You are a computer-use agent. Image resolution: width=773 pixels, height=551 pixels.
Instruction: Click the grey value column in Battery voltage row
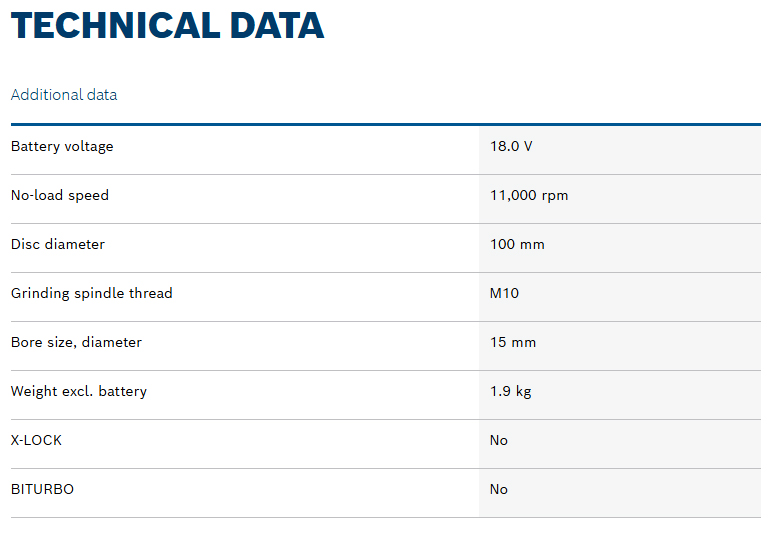pyautogui.click(x=650, y=150)
